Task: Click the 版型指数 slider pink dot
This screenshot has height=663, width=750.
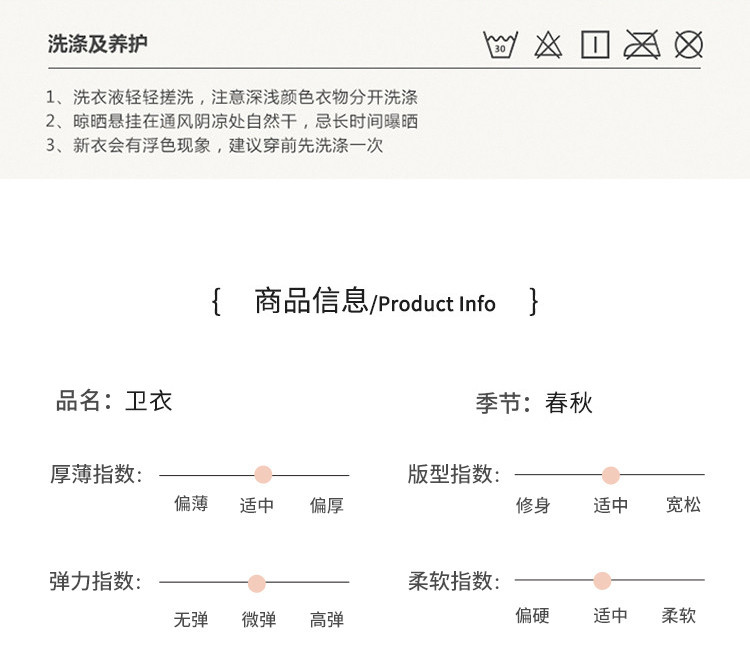Action: click(611, 475)
